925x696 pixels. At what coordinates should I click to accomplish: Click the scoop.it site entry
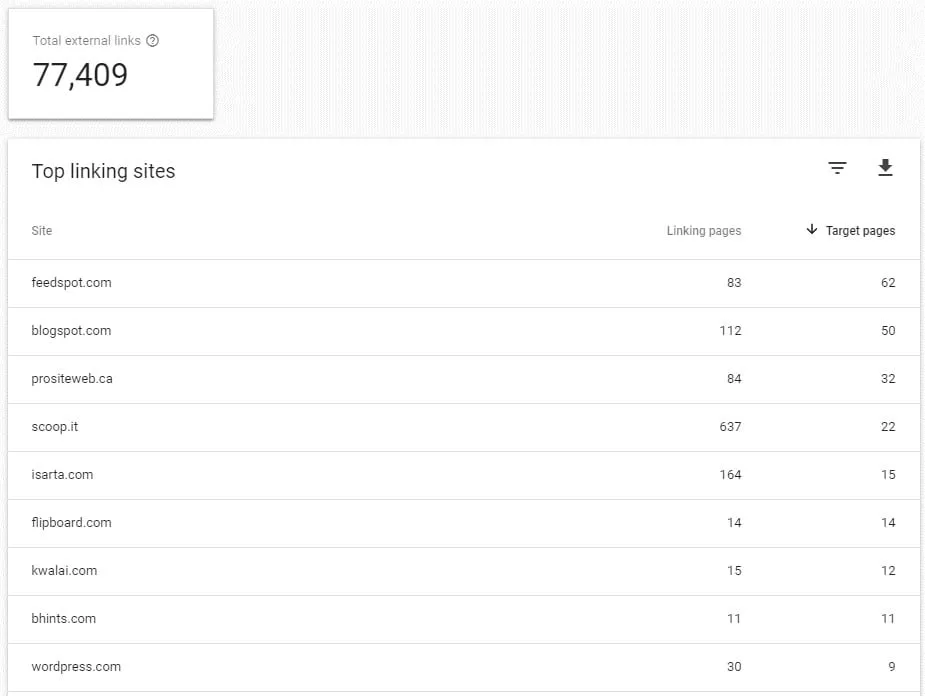click(55, 426)
